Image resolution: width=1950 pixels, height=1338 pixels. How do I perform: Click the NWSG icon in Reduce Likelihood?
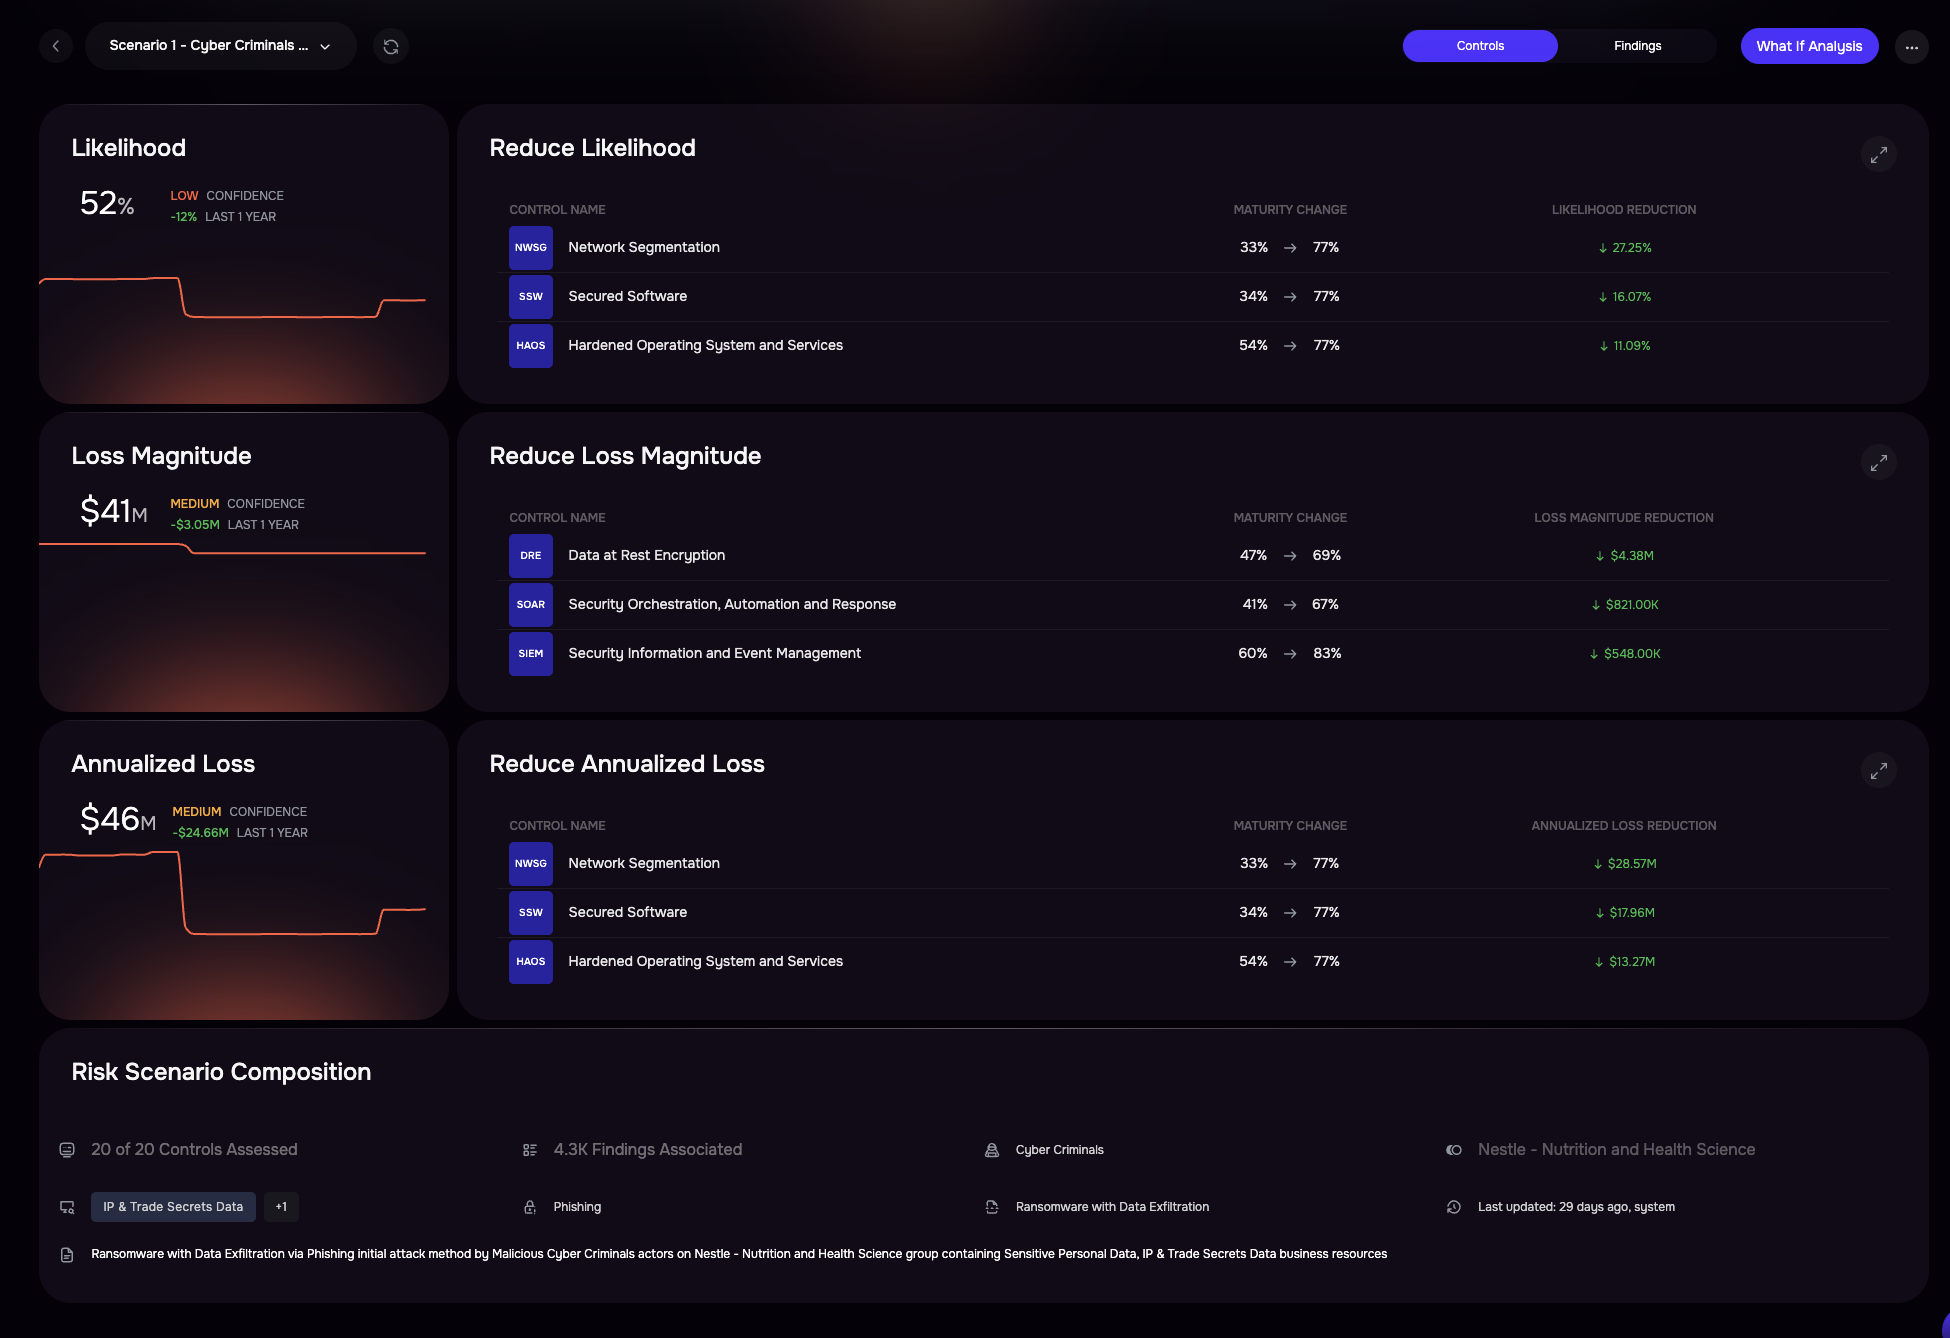point(531,248)
